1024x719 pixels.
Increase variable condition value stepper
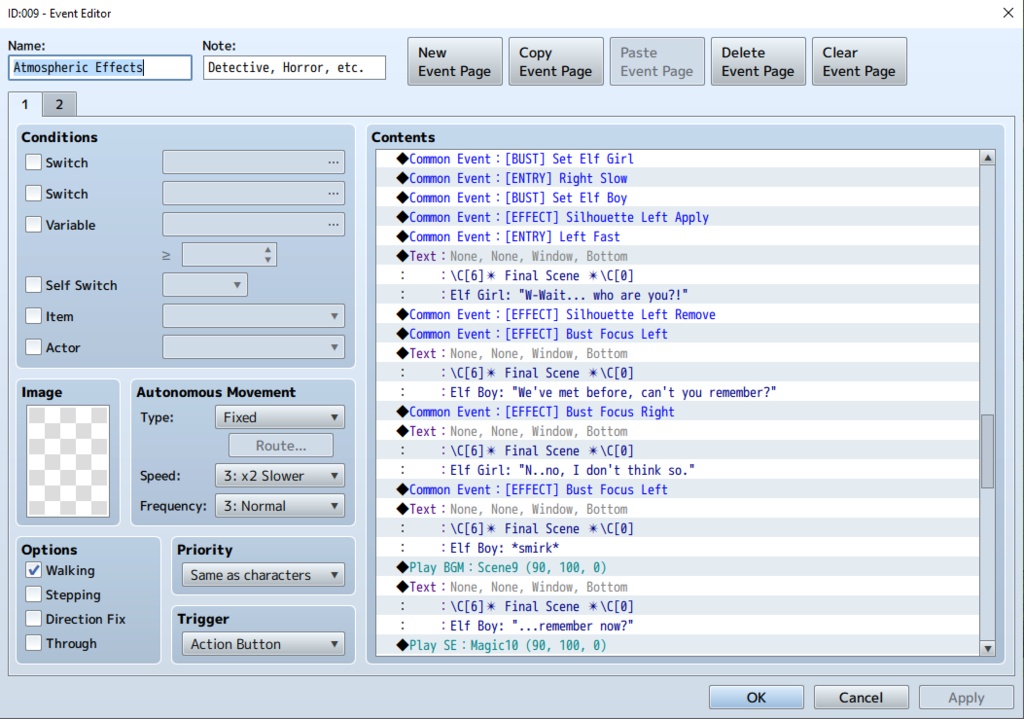tap(268, 249)
